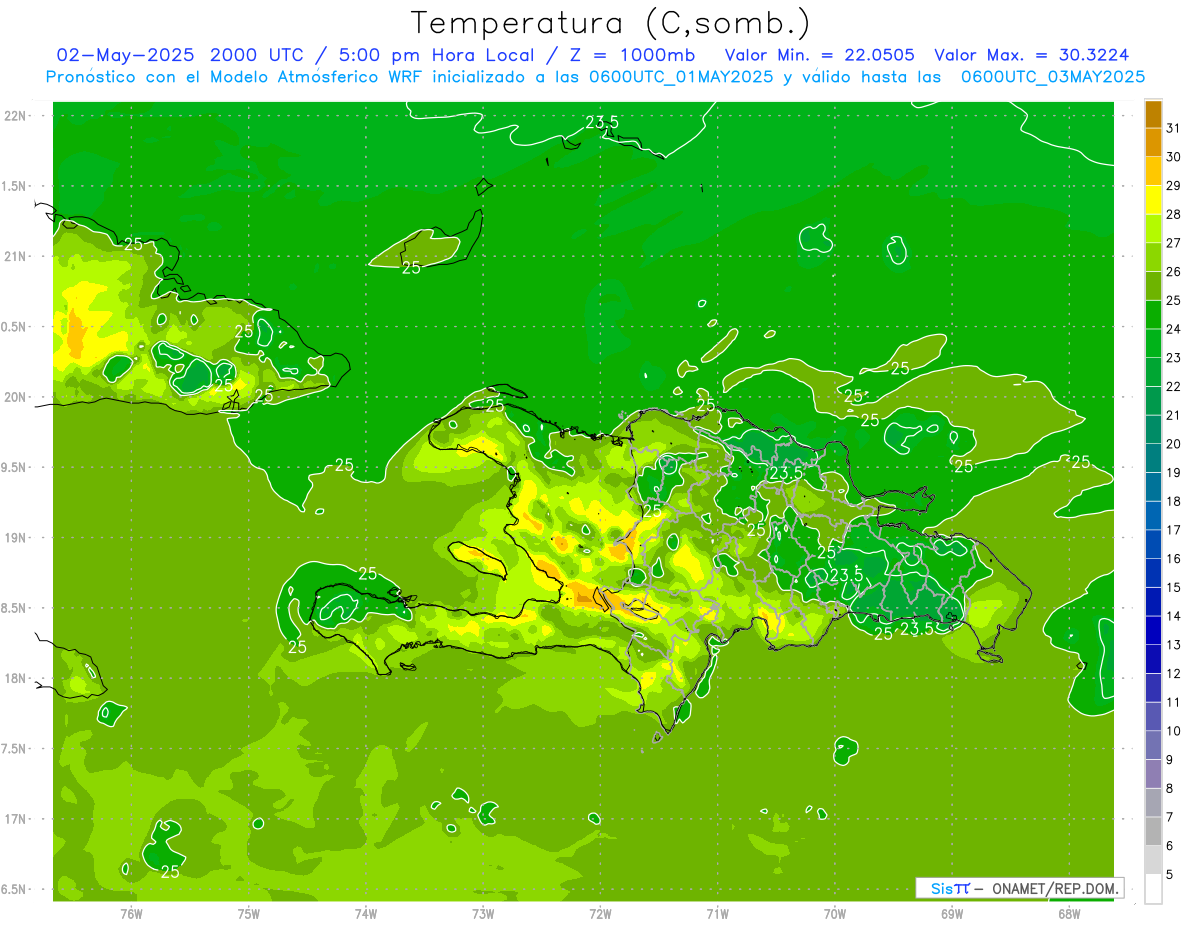Screen dimensions: 1200x927
Task: Pick the yellow legend swatch between 28 and 29
Action: pyautogui.click(x=1153, y=200)
